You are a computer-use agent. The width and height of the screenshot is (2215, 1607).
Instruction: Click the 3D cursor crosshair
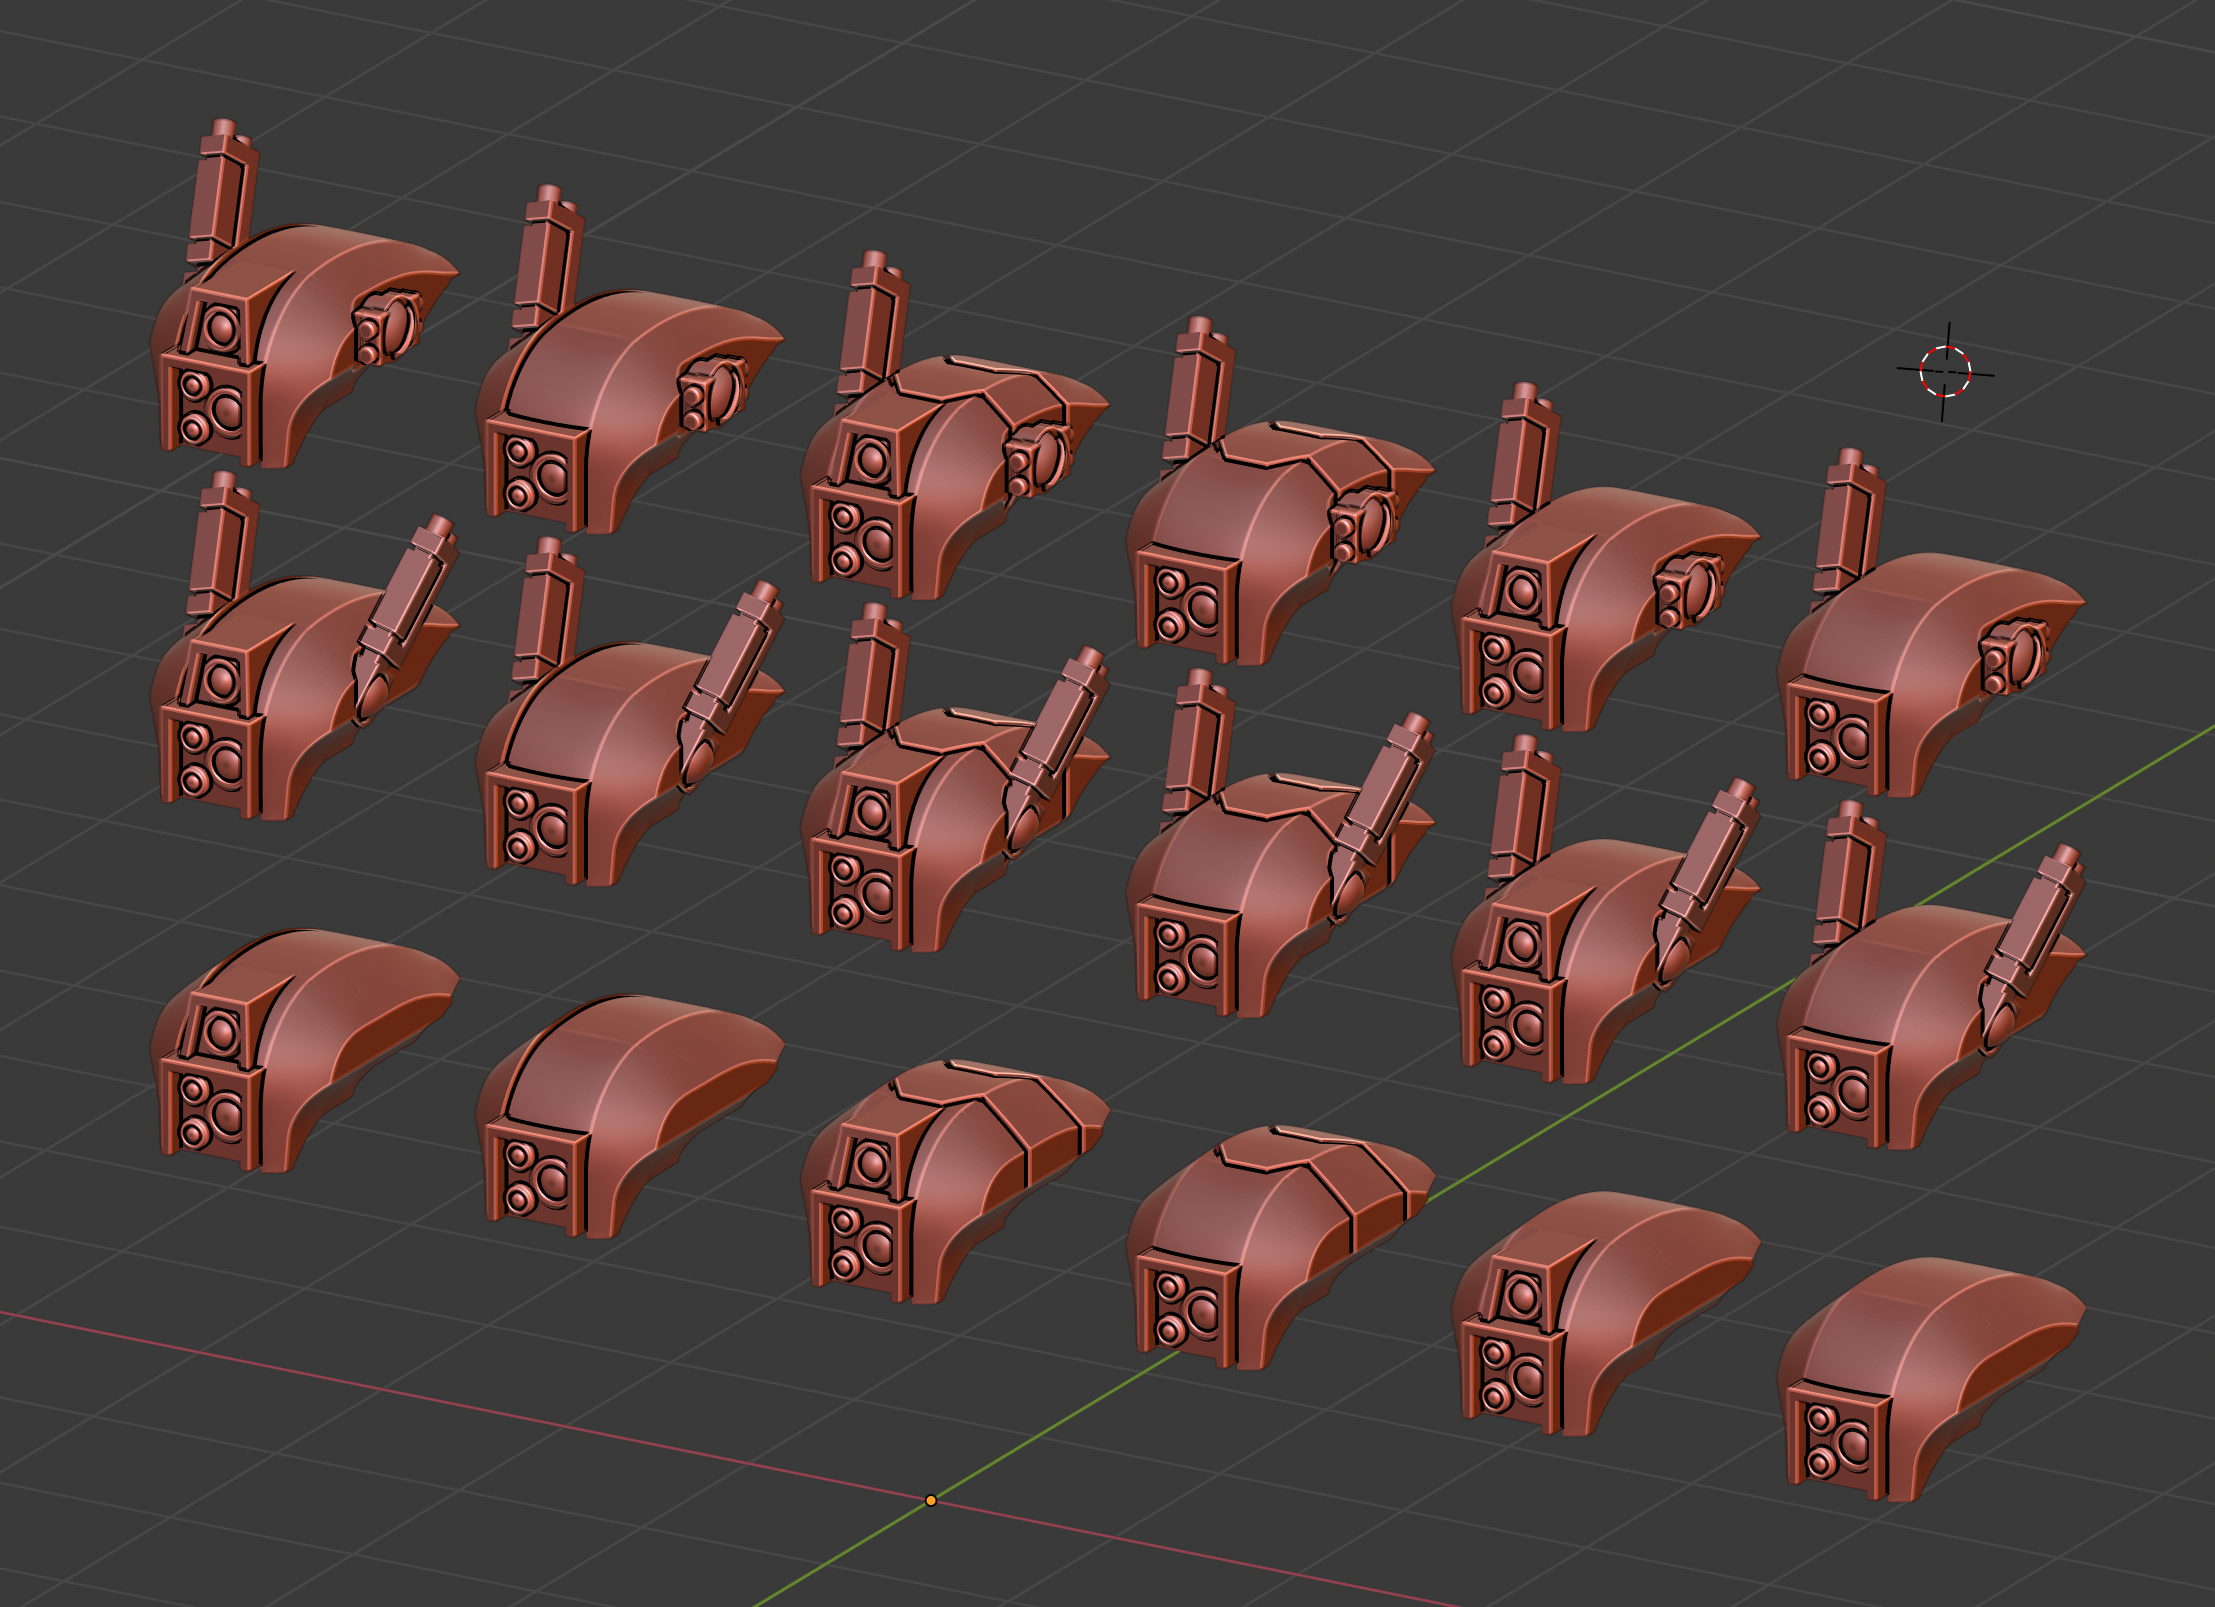(x=1945, y=372)
